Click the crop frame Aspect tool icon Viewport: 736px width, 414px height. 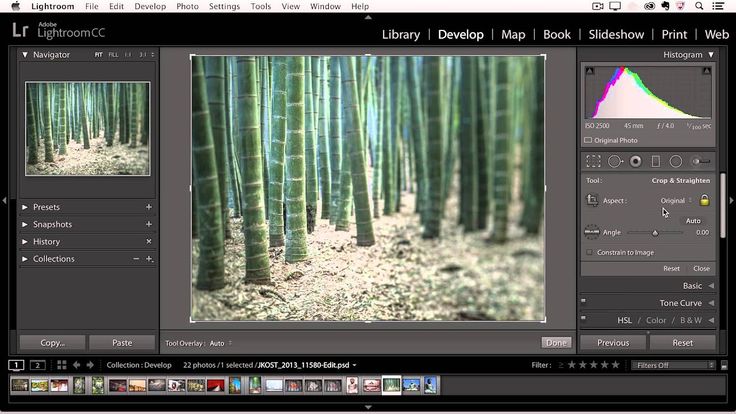point(592,200)
